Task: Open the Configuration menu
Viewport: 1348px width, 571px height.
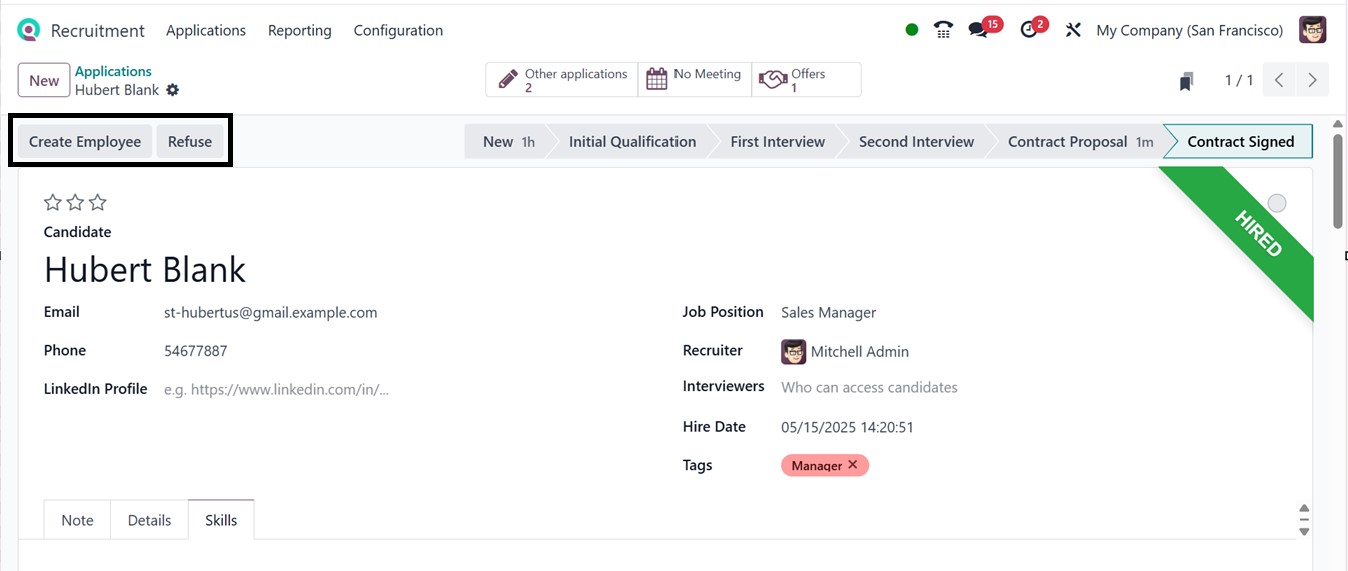Action: tap(398, 30)
